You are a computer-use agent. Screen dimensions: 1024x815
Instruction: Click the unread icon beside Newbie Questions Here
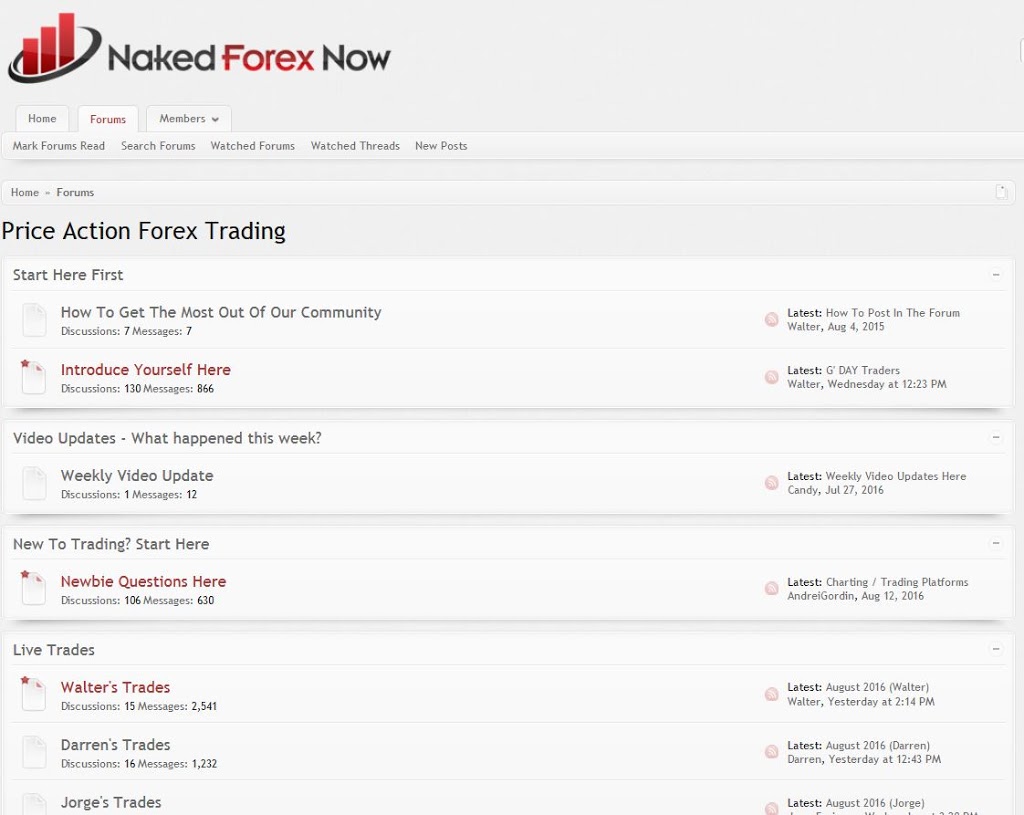34,589
